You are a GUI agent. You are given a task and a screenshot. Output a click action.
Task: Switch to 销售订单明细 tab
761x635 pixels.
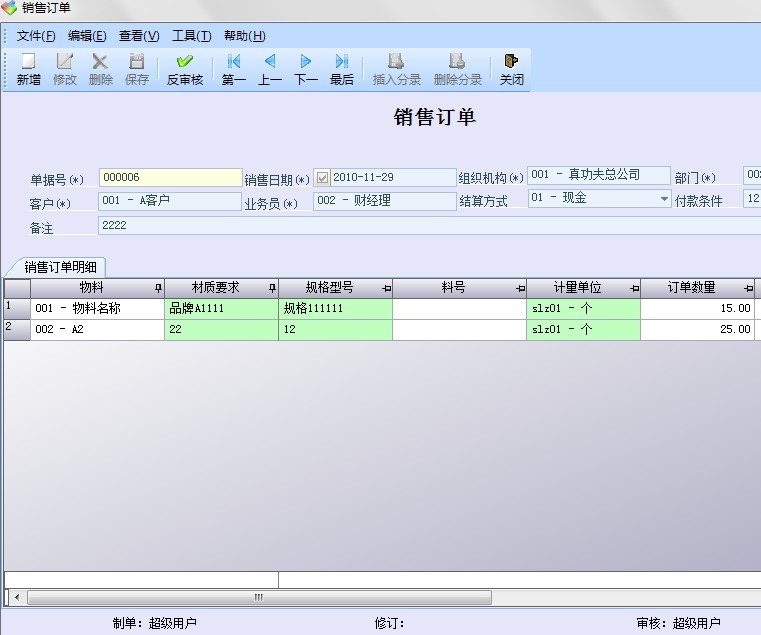[x=62, y=267]
